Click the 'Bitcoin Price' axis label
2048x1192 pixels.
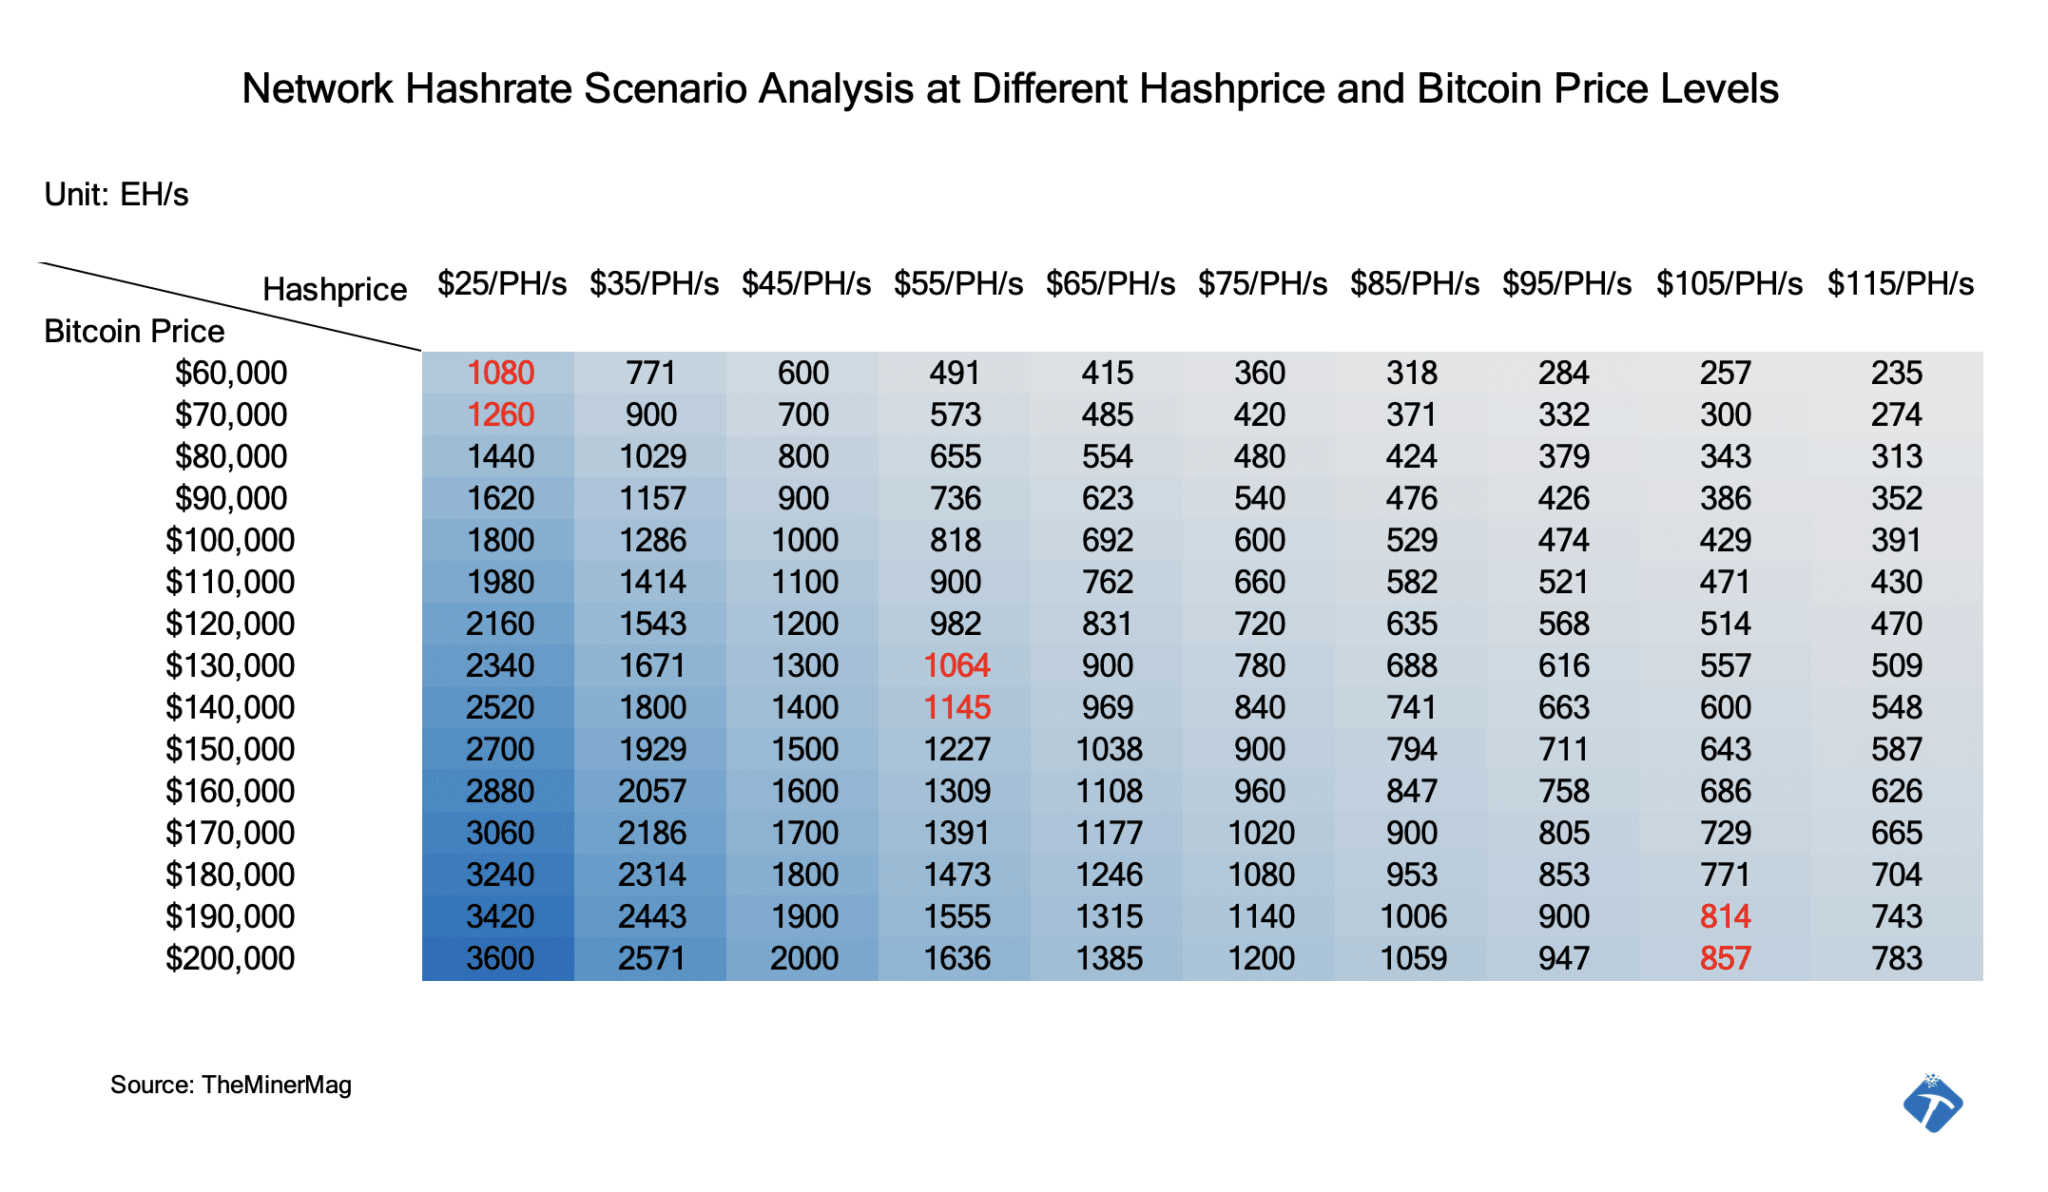click(134, 331)
